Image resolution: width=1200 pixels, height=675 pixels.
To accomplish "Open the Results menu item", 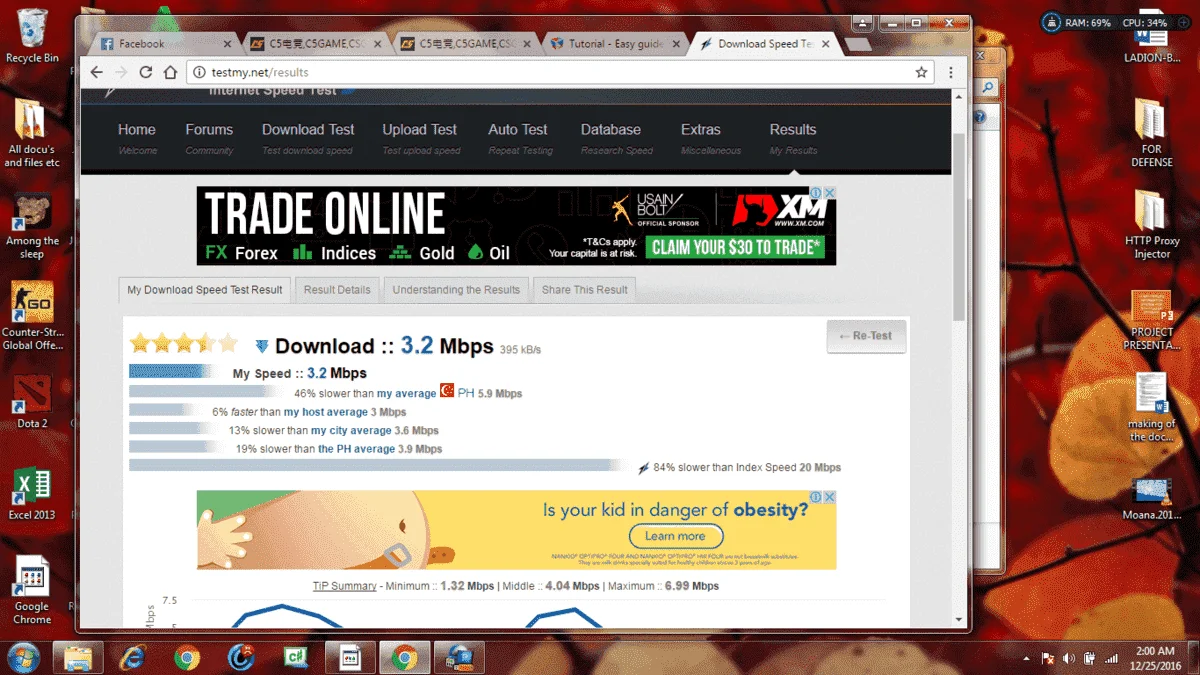I will coord(793,138).
